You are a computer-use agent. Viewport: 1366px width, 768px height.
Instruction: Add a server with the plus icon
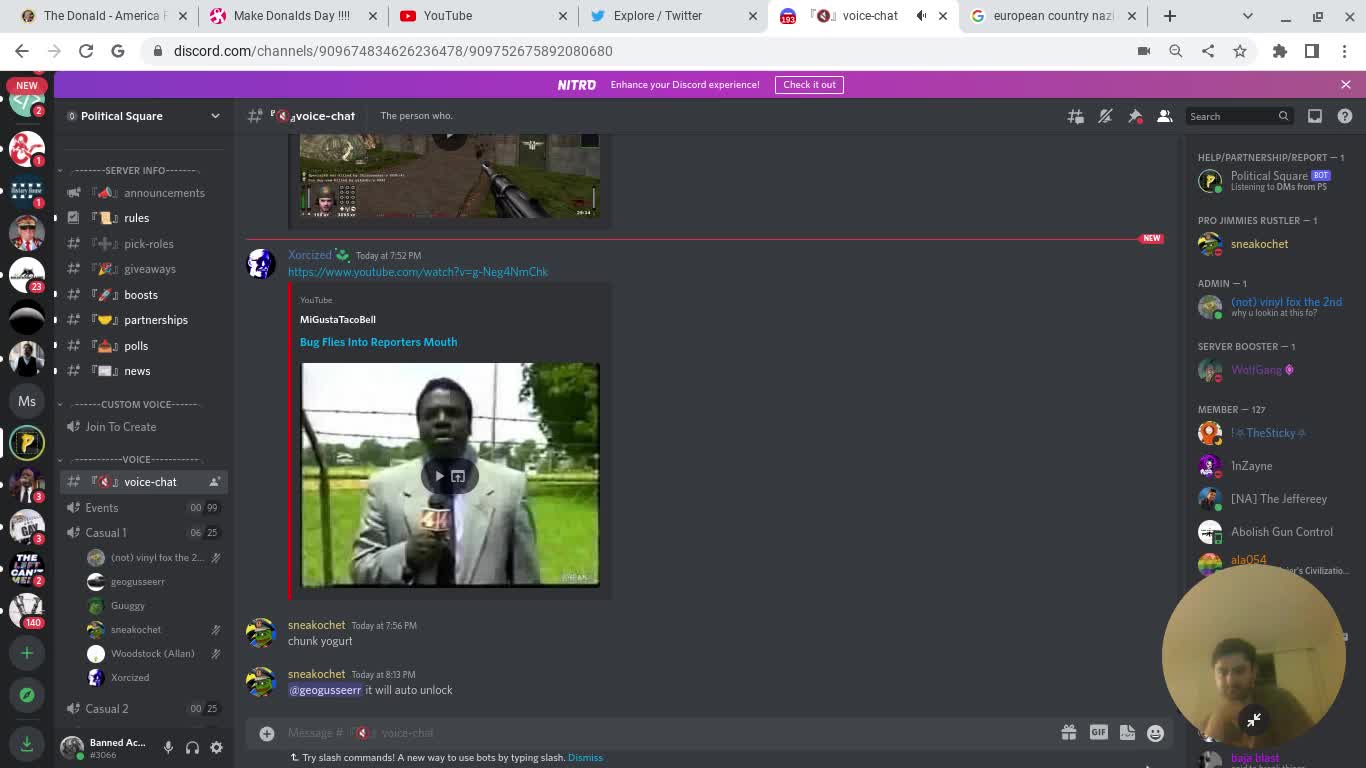(27, 653)
